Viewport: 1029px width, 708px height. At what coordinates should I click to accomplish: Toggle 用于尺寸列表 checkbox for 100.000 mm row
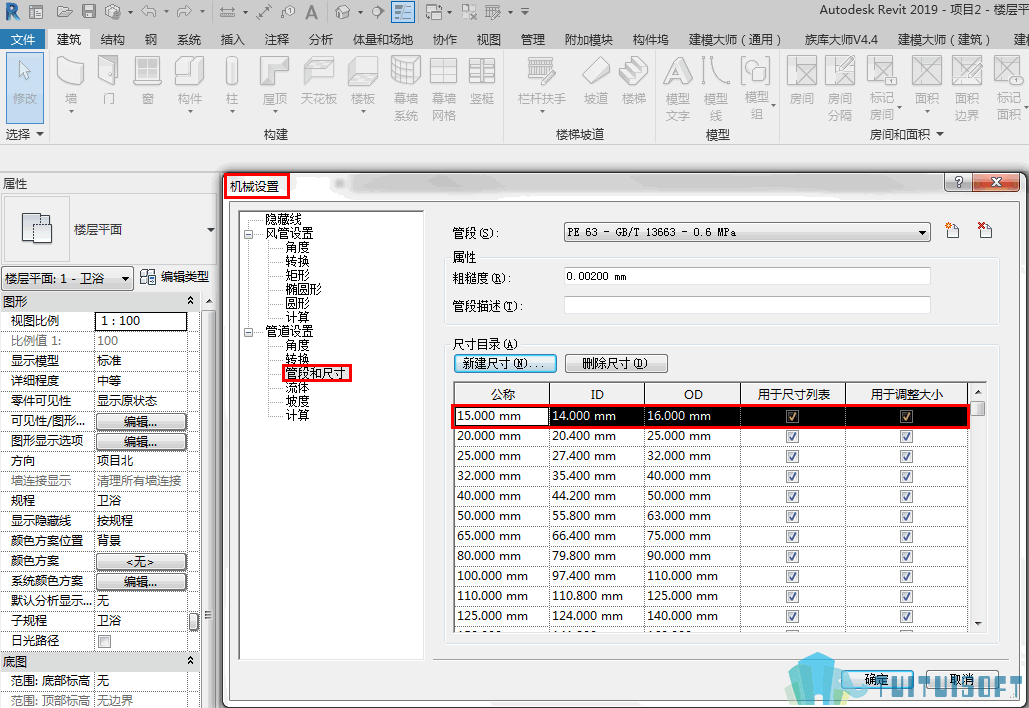(793, 577)
